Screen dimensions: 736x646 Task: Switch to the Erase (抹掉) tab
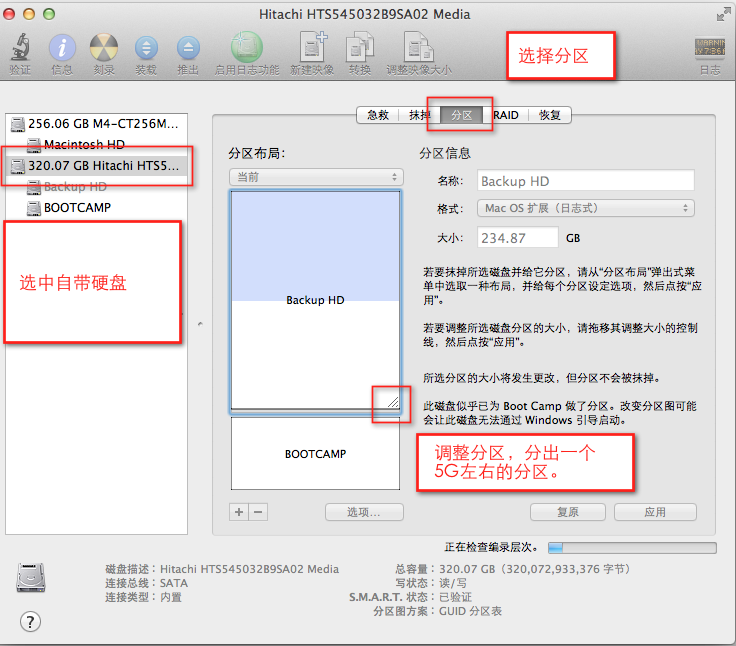[x=419, y=115]
